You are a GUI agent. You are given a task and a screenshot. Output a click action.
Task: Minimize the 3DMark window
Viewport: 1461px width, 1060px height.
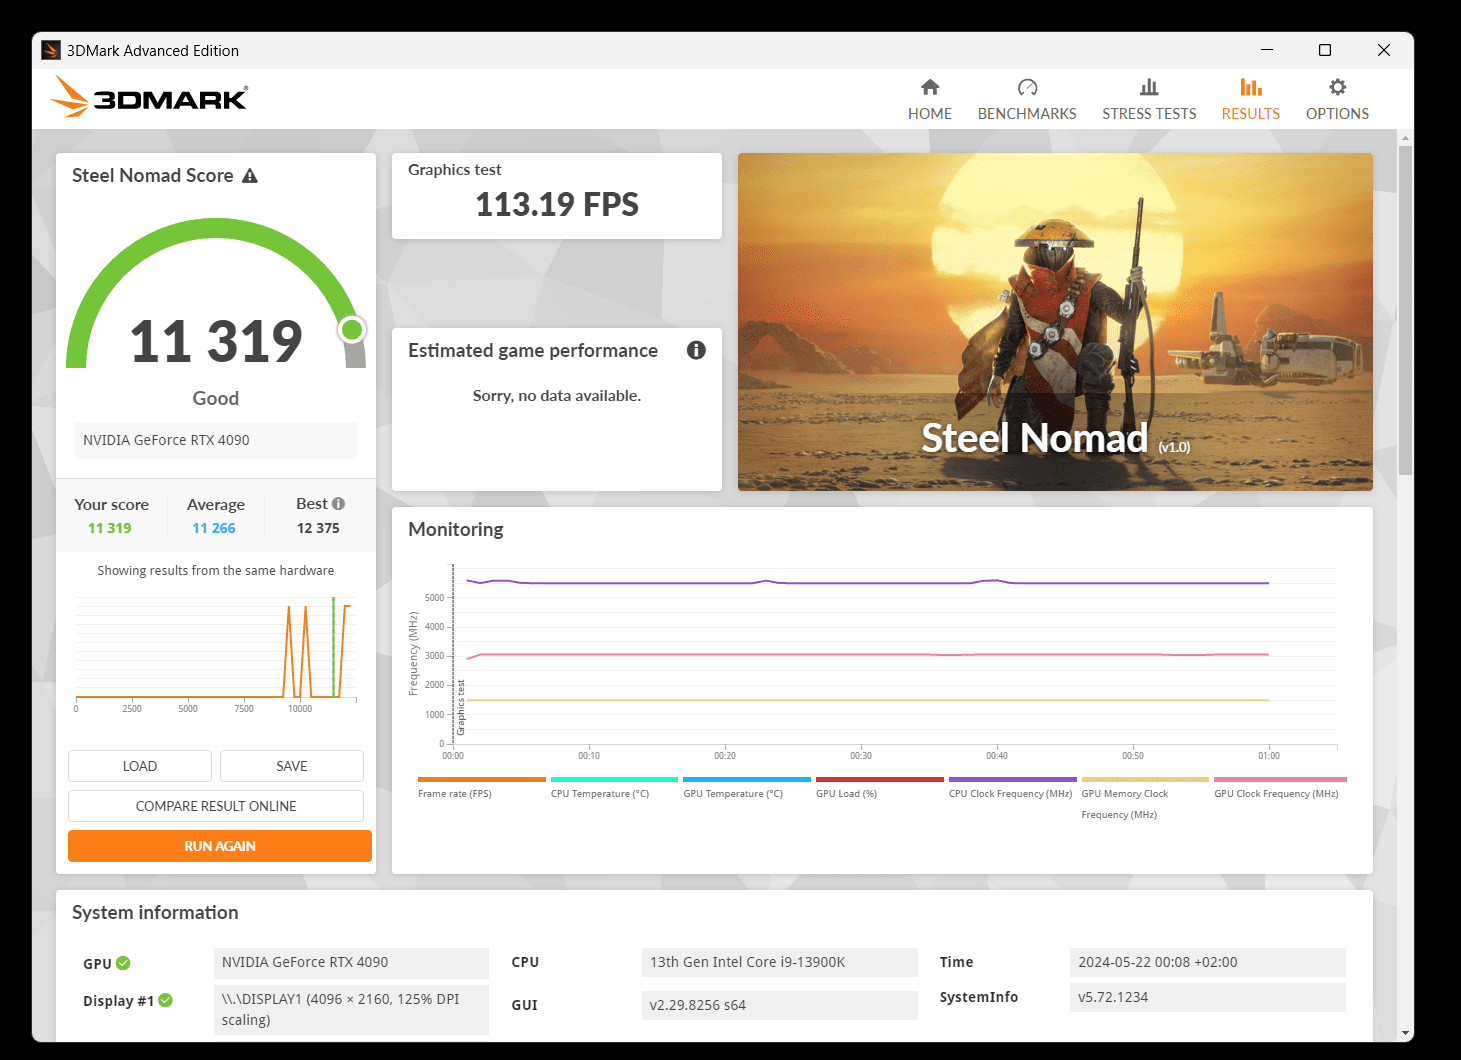click(1267, 50)
